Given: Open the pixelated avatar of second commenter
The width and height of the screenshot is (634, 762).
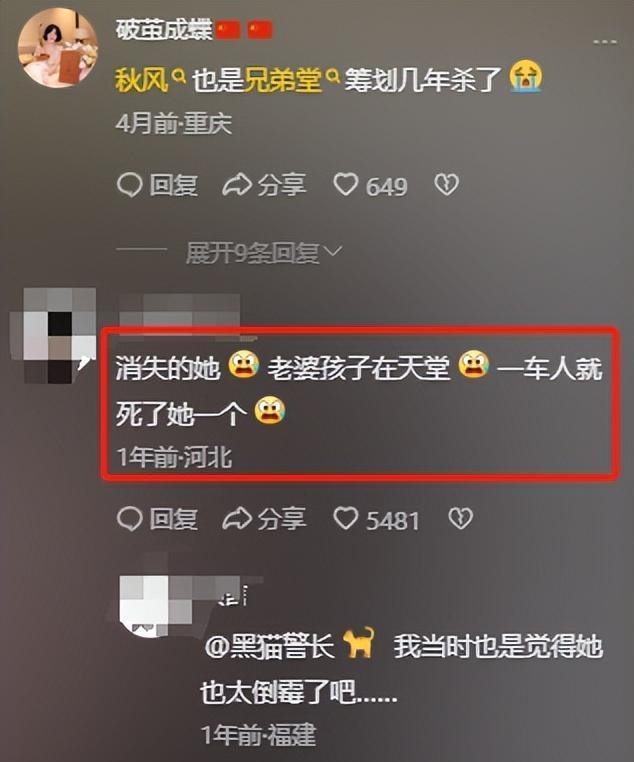Looking at the screenshot, I should click(x=53, y=335).
